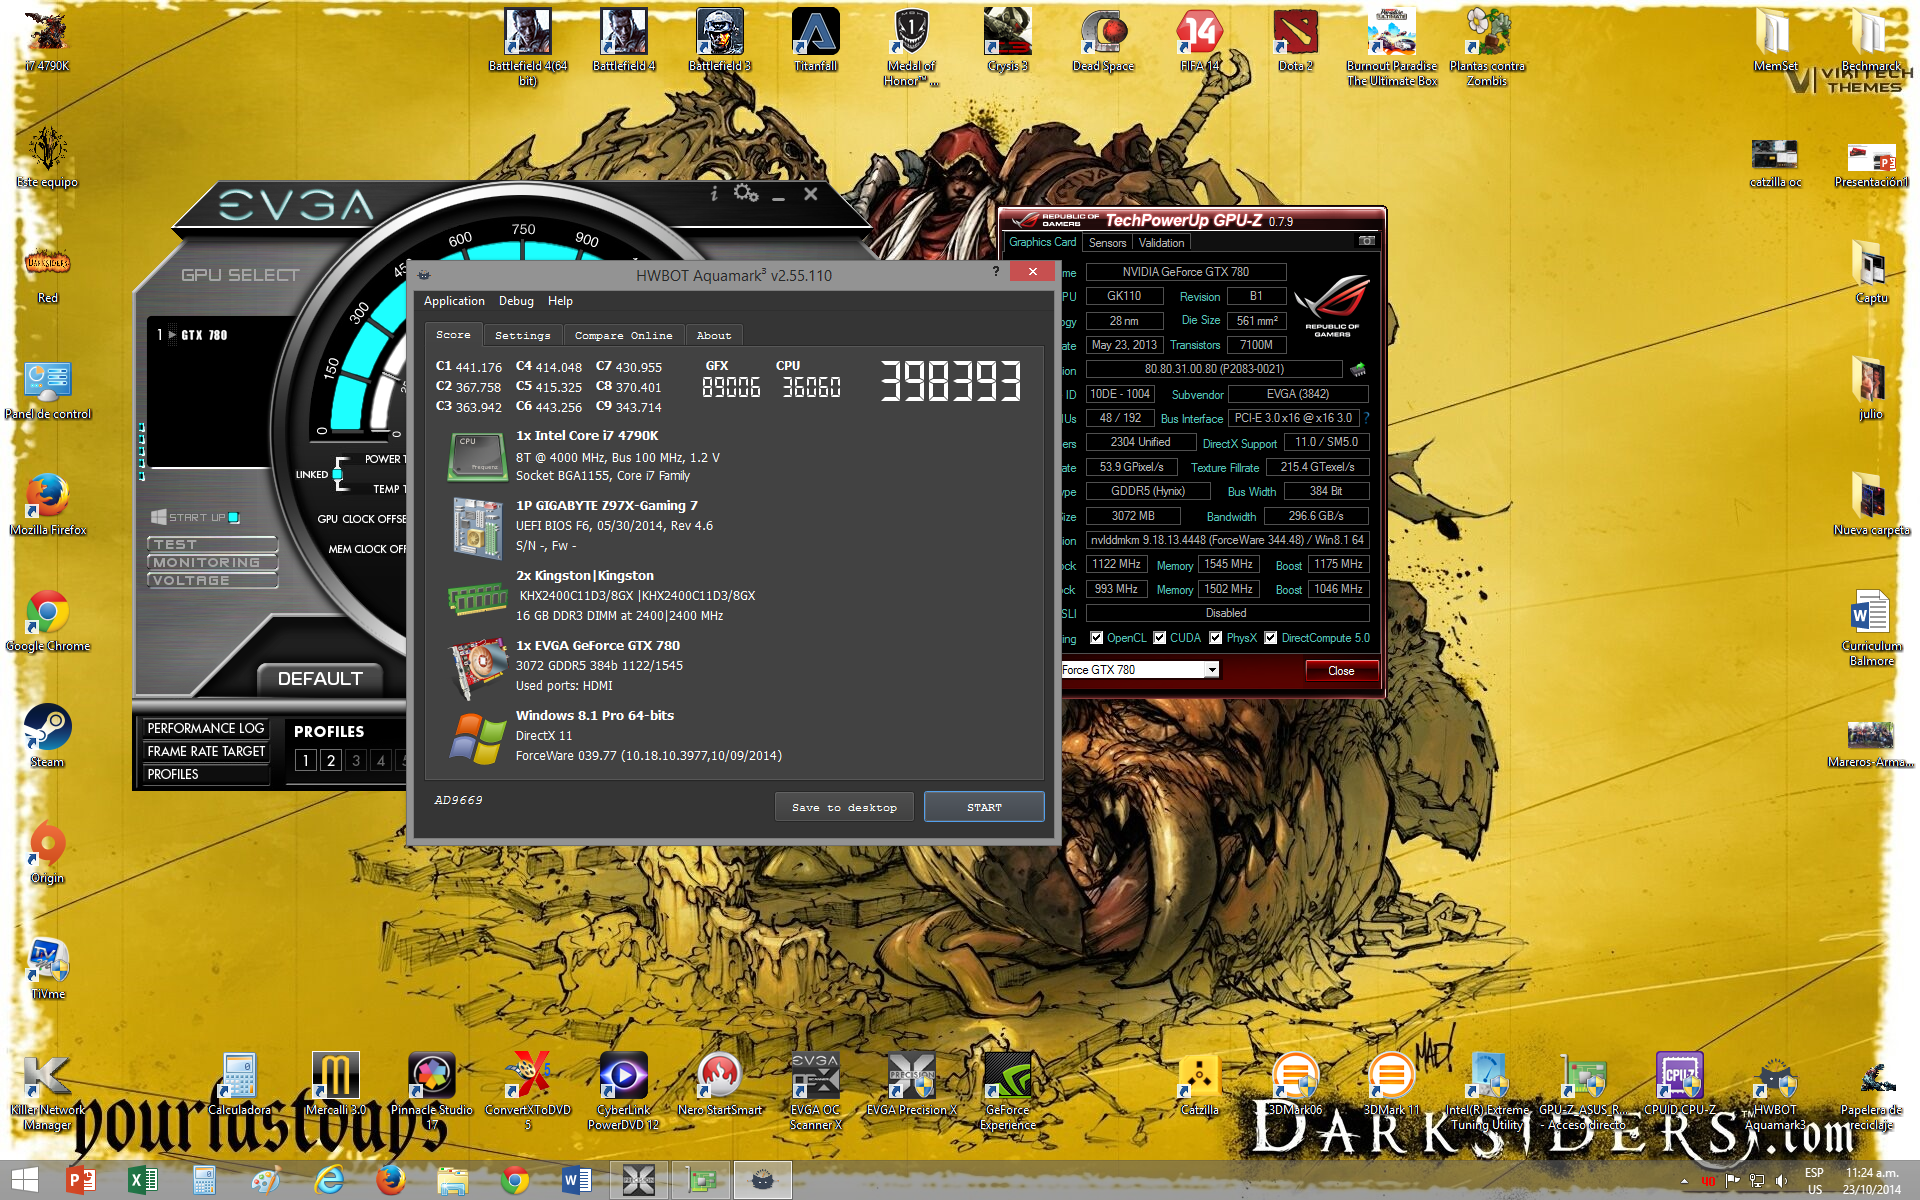Click Bus Interface question mark in GPU-Z
Image resolution: width=1920 pixels, height=1200 pixels.
pyautogui.click(x=1366, y=418)
